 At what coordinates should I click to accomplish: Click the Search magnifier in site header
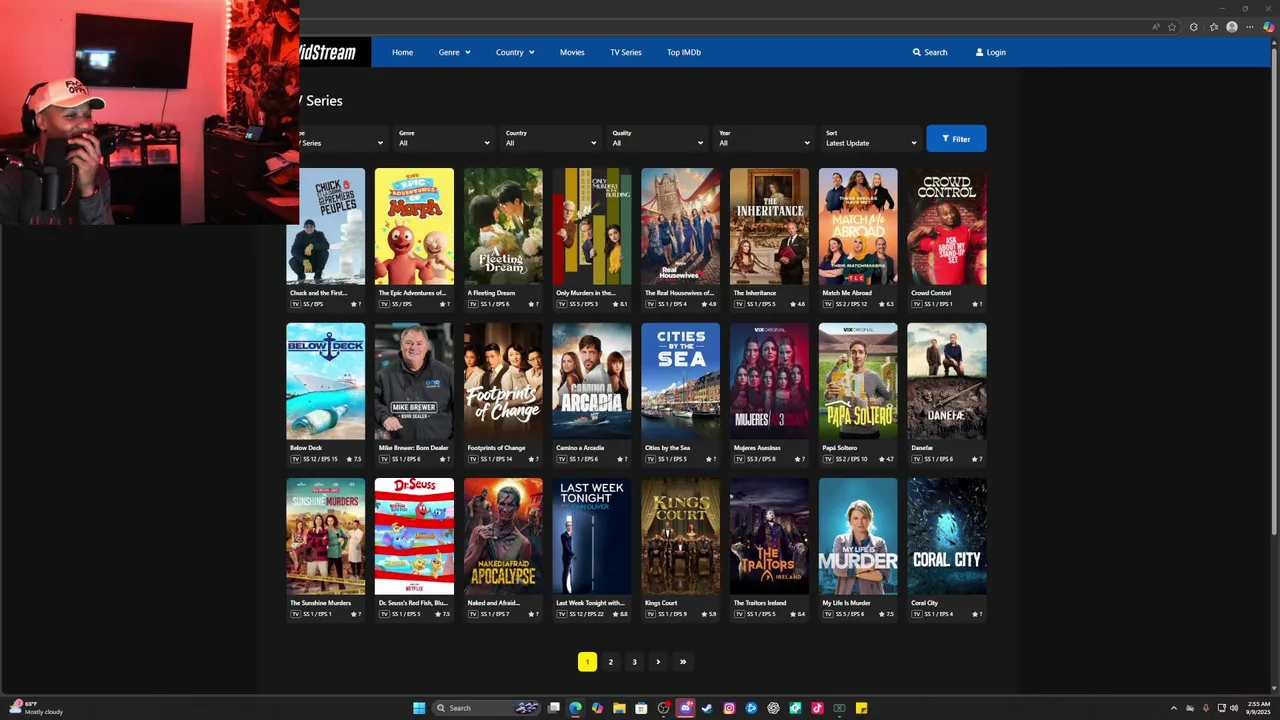929,52
